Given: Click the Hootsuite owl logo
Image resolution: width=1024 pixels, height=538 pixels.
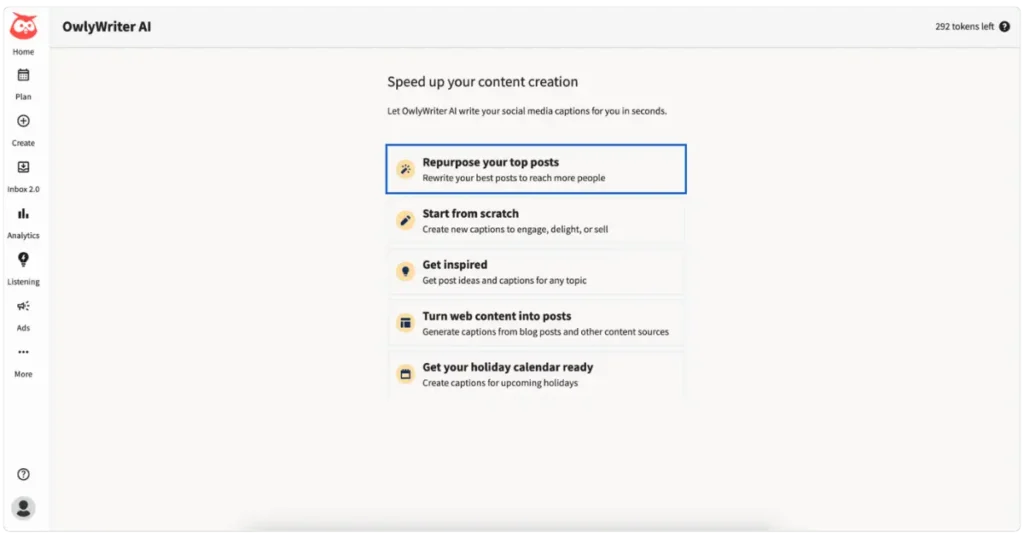Looking at the screenshot, I should pos(24,26).
